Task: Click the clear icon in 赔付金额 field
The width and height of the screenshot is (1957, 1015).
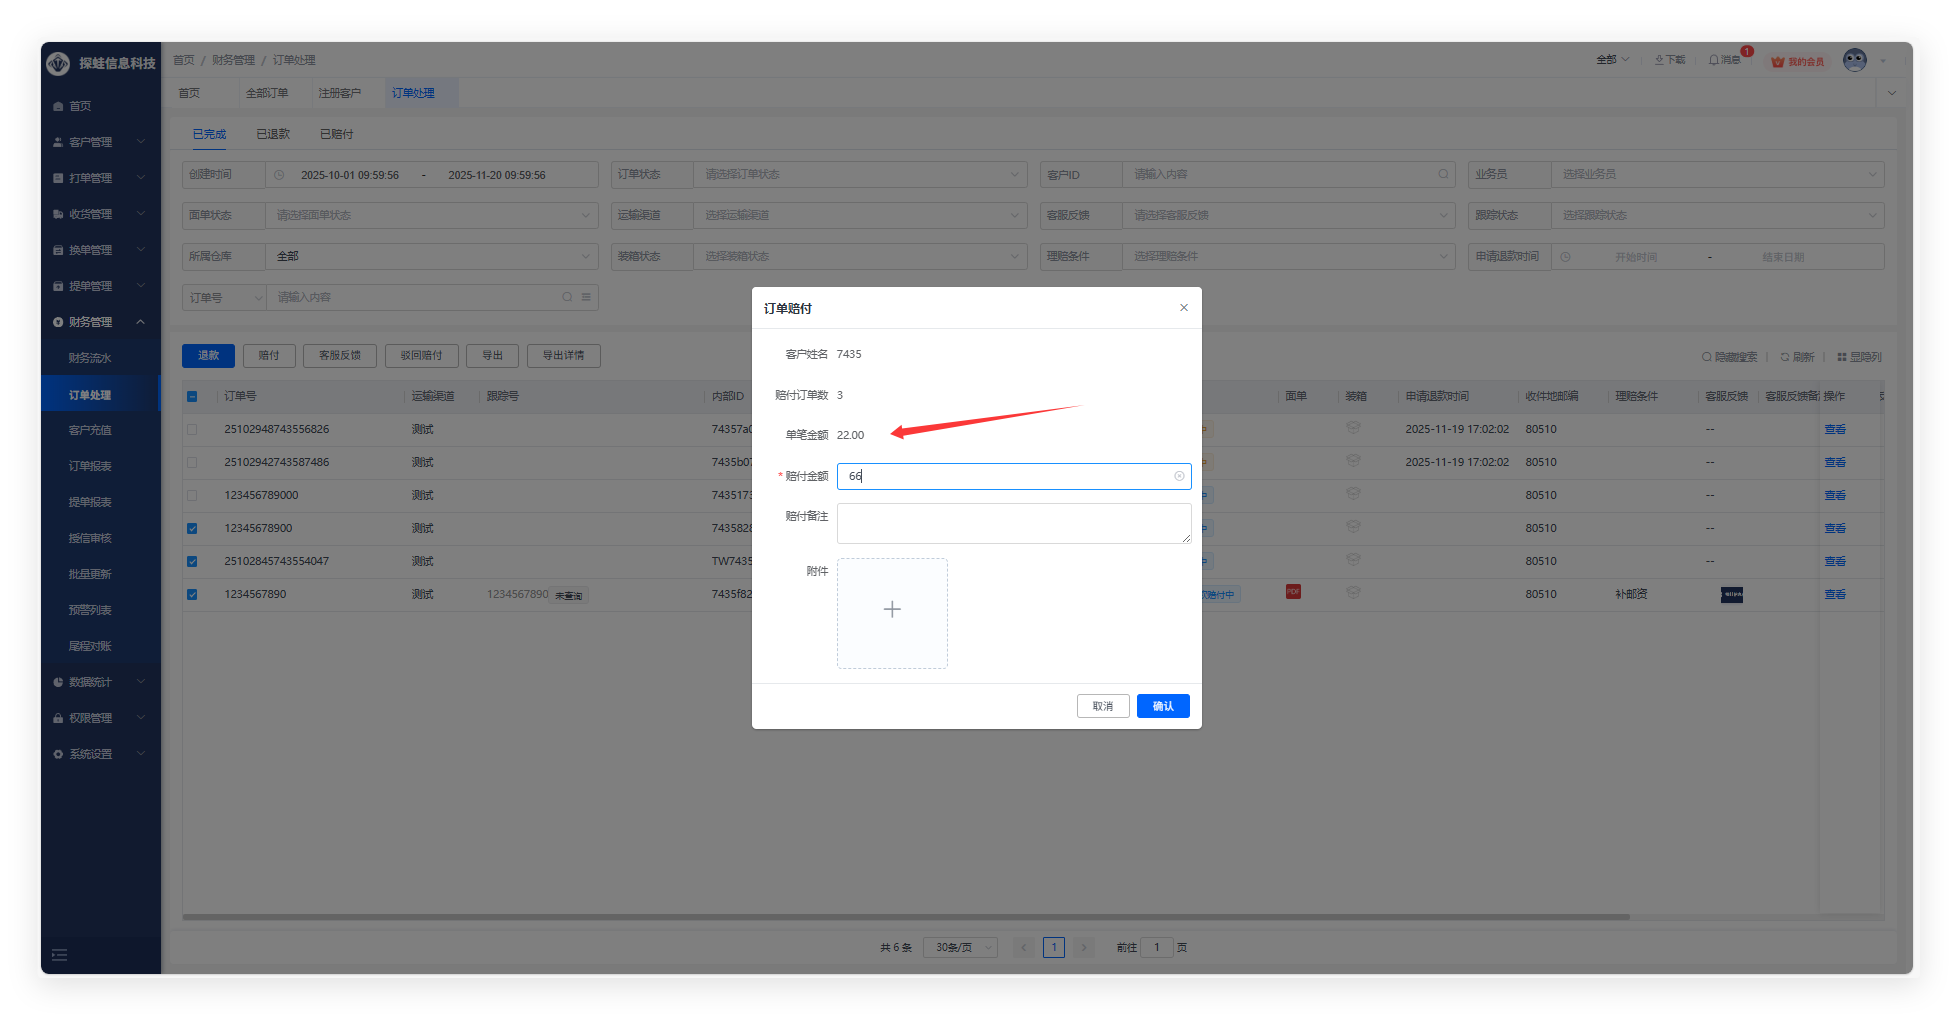Action: tap(1179, 476)
